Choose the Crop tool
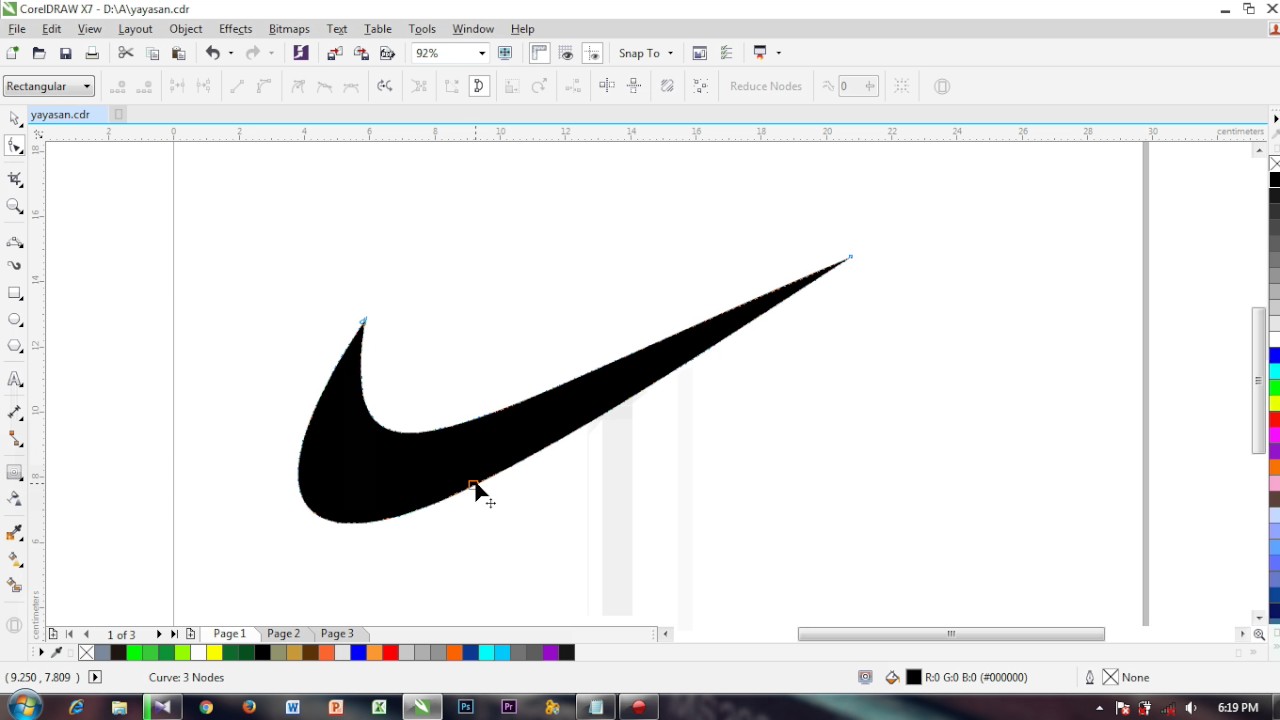Viewport: 1280px width, 720px height. click(x=15, y=179)
